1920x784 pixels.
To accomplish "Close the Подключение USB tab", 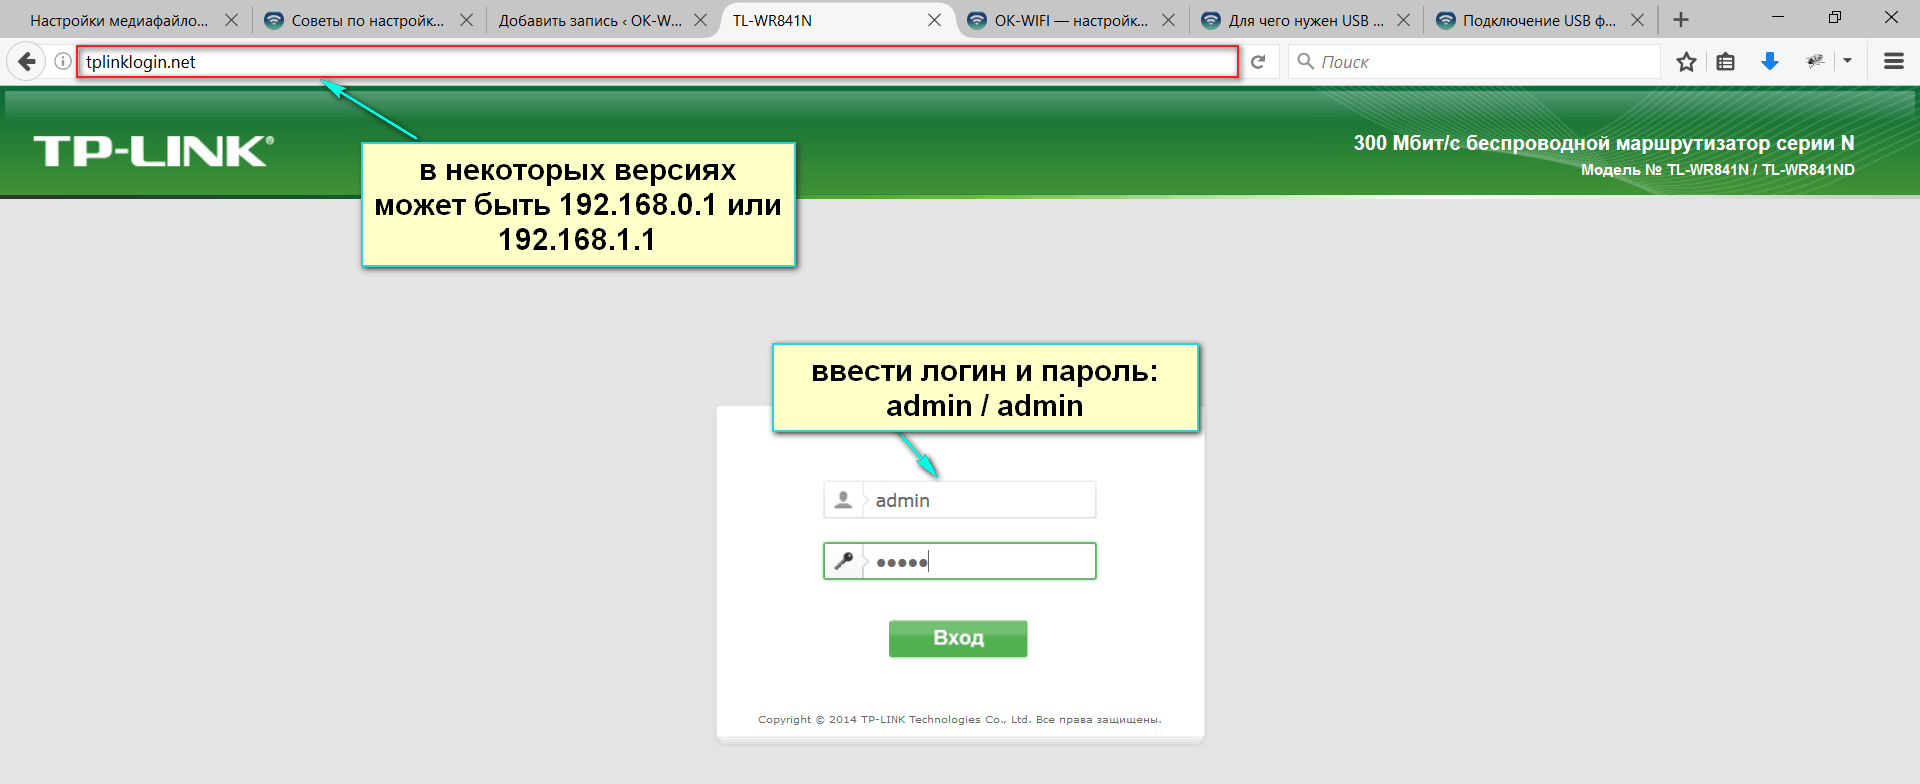I will (x=1637, y=20).
